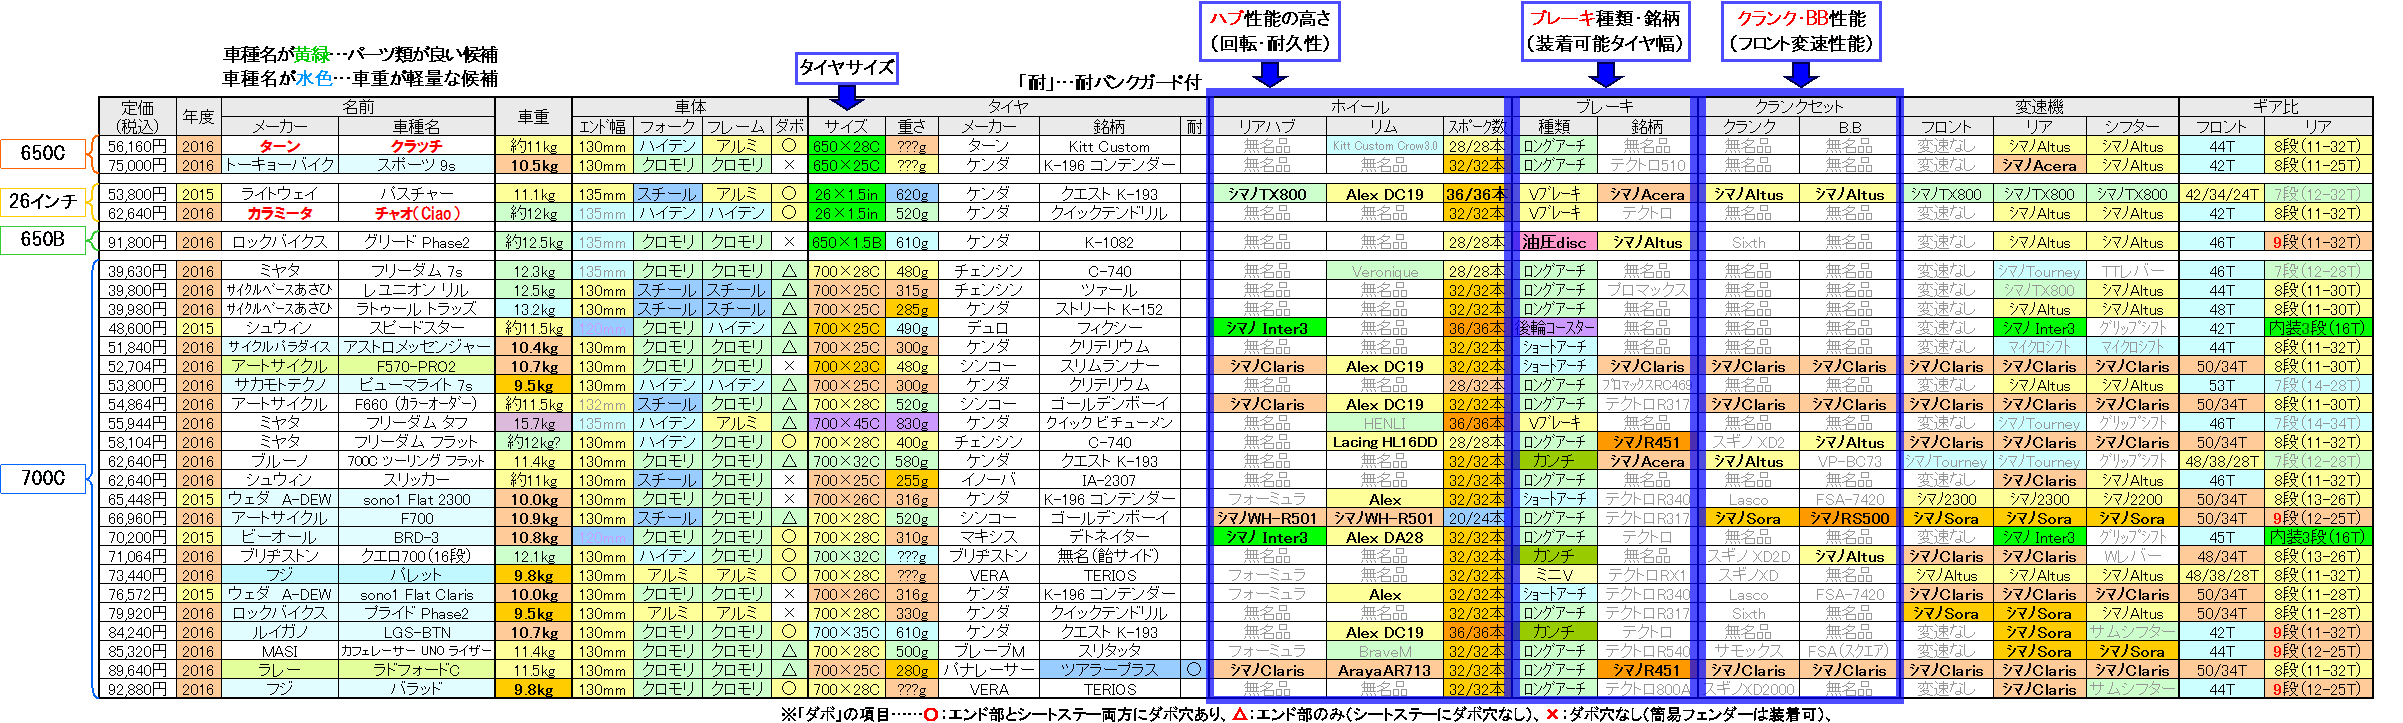This screenshot has height=723, width=2403.
Task: Click the スポーク数 header cell
Action: (1475, 126)
